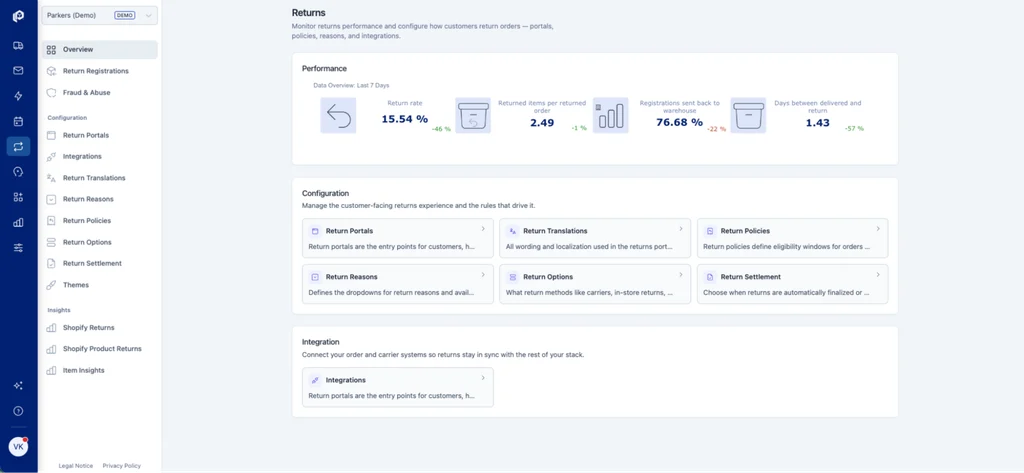Image resolution: width=1024 pixels, height=473 pixels.
Task: Expand the Return Settlement card chevron
Action: 878,274
